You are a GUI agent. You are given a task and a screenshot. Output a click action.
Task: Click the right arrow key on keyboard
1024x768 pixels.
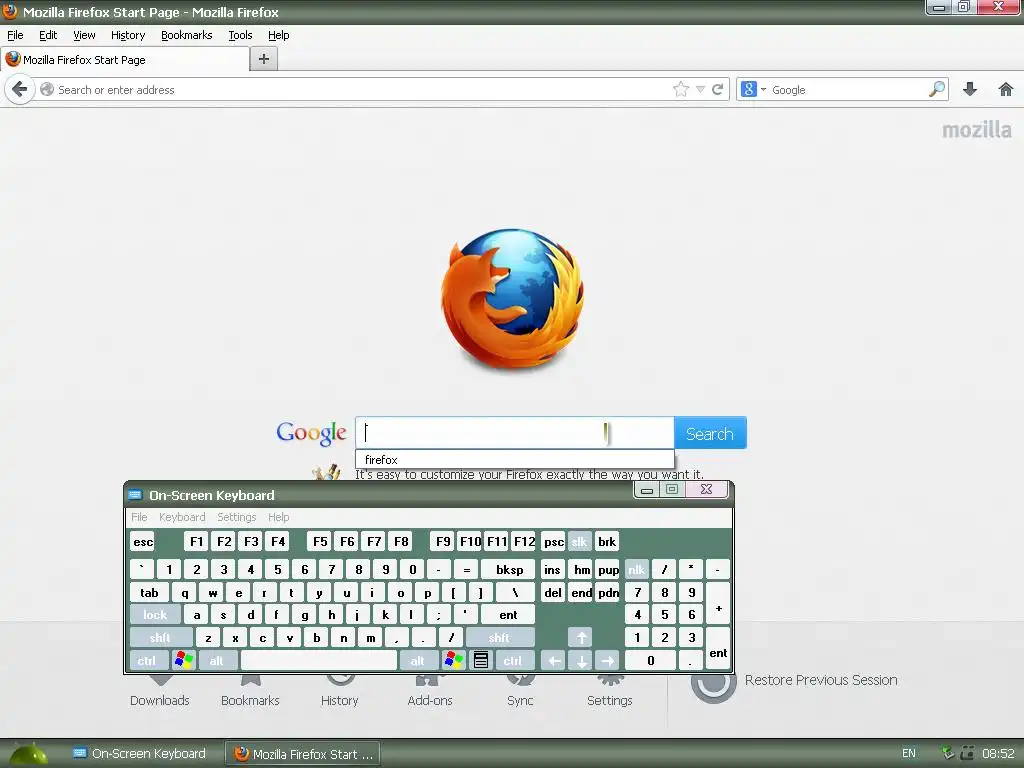(x=608, y=660)
